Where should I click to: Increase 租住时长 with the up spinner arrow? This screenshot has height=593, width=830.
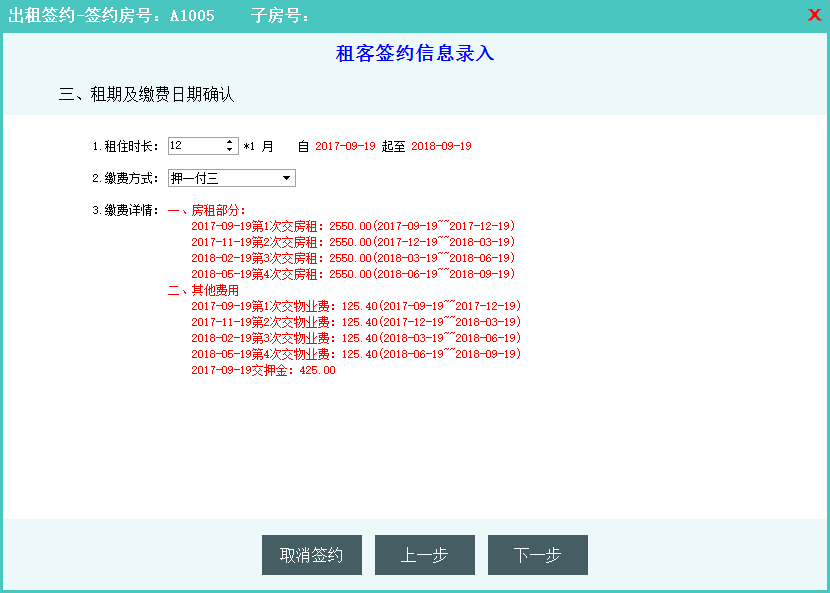pyautogui.click(x=231, y=142)
